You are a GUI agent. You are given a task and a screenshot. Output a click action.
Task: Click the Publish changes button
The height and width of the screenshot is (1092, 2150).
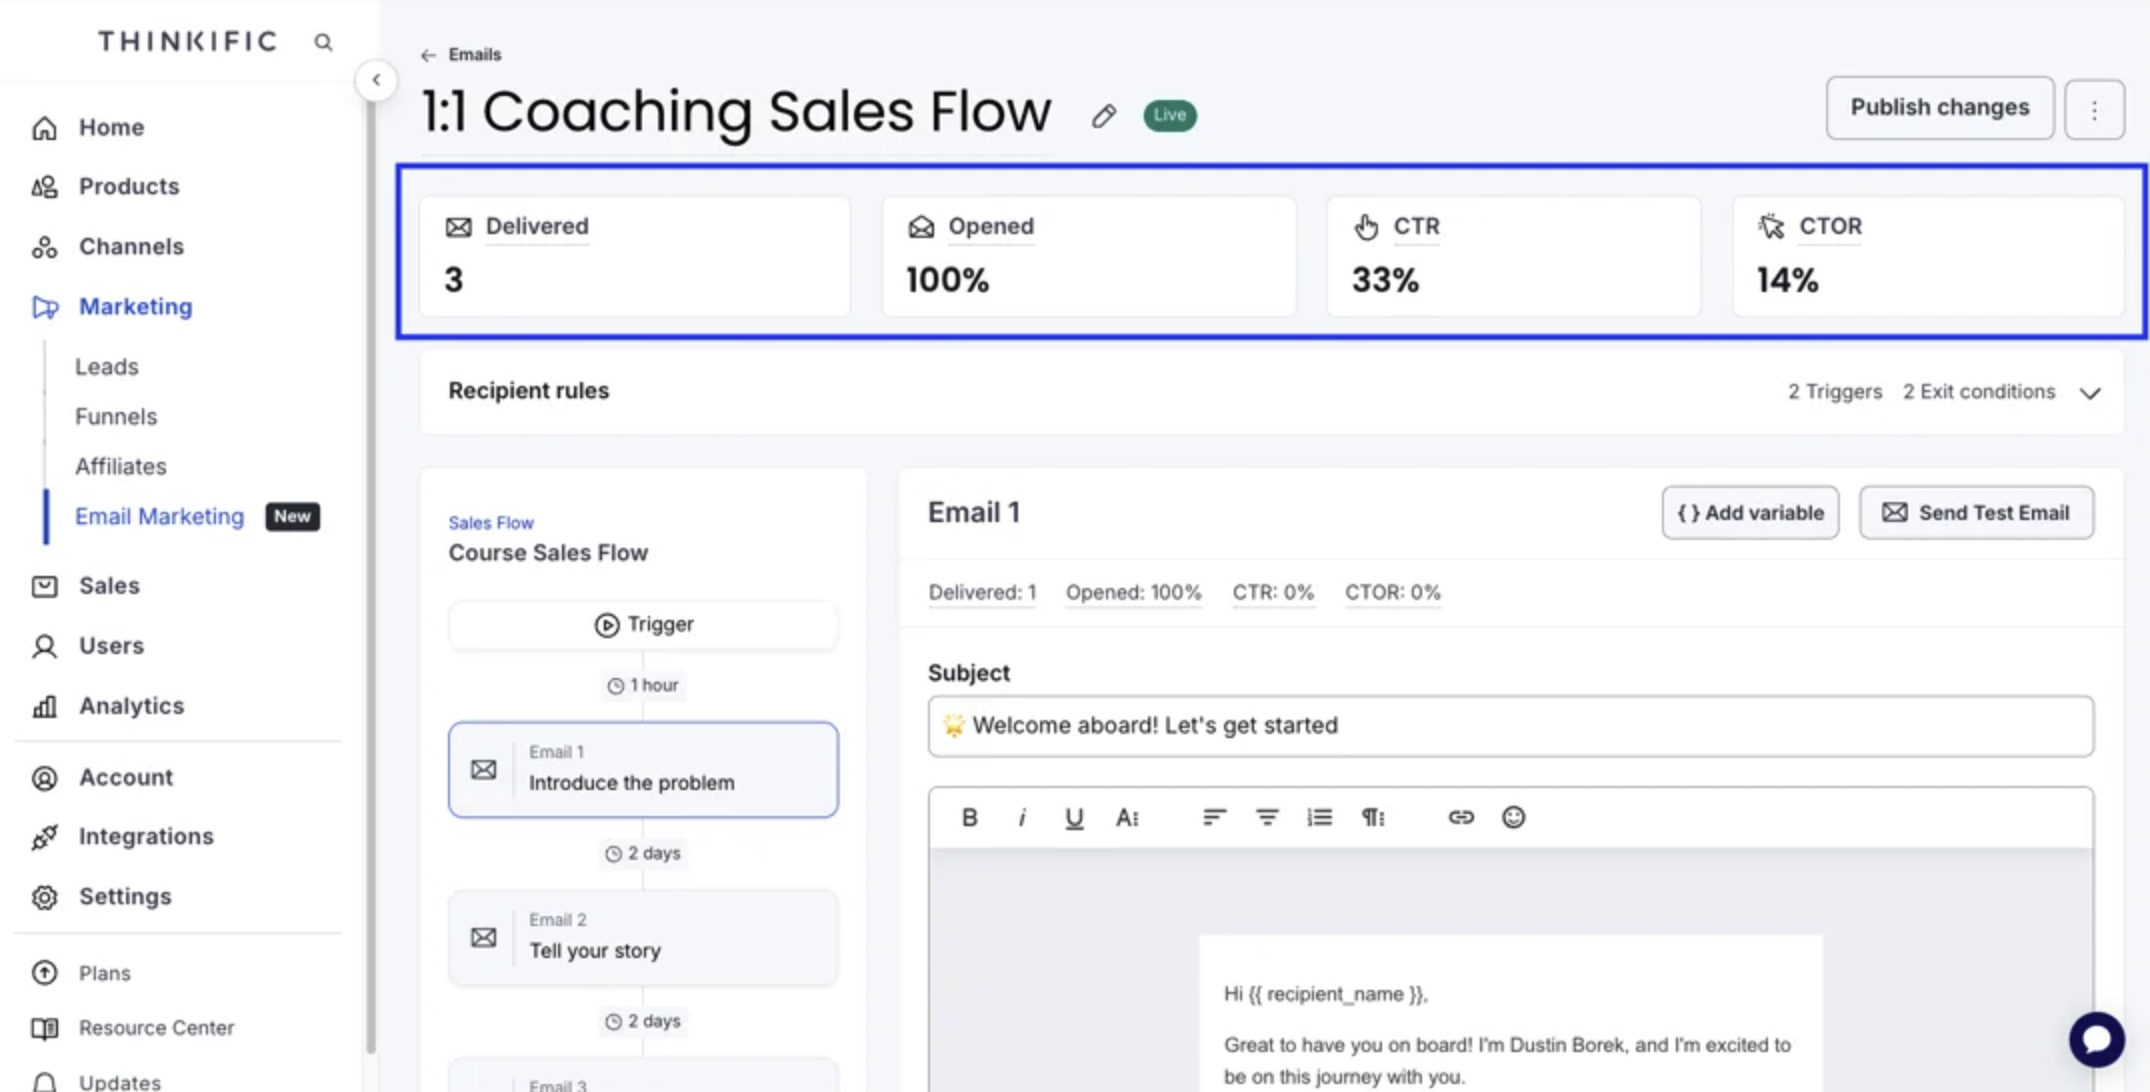pos(1940,108)
